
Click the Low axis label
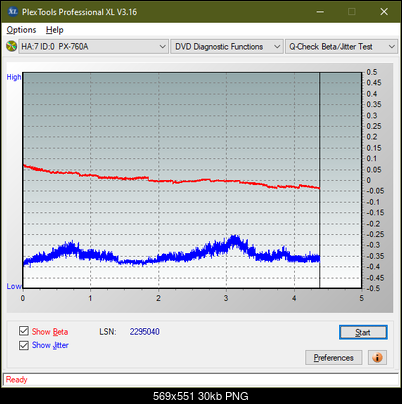coord(14,286)
